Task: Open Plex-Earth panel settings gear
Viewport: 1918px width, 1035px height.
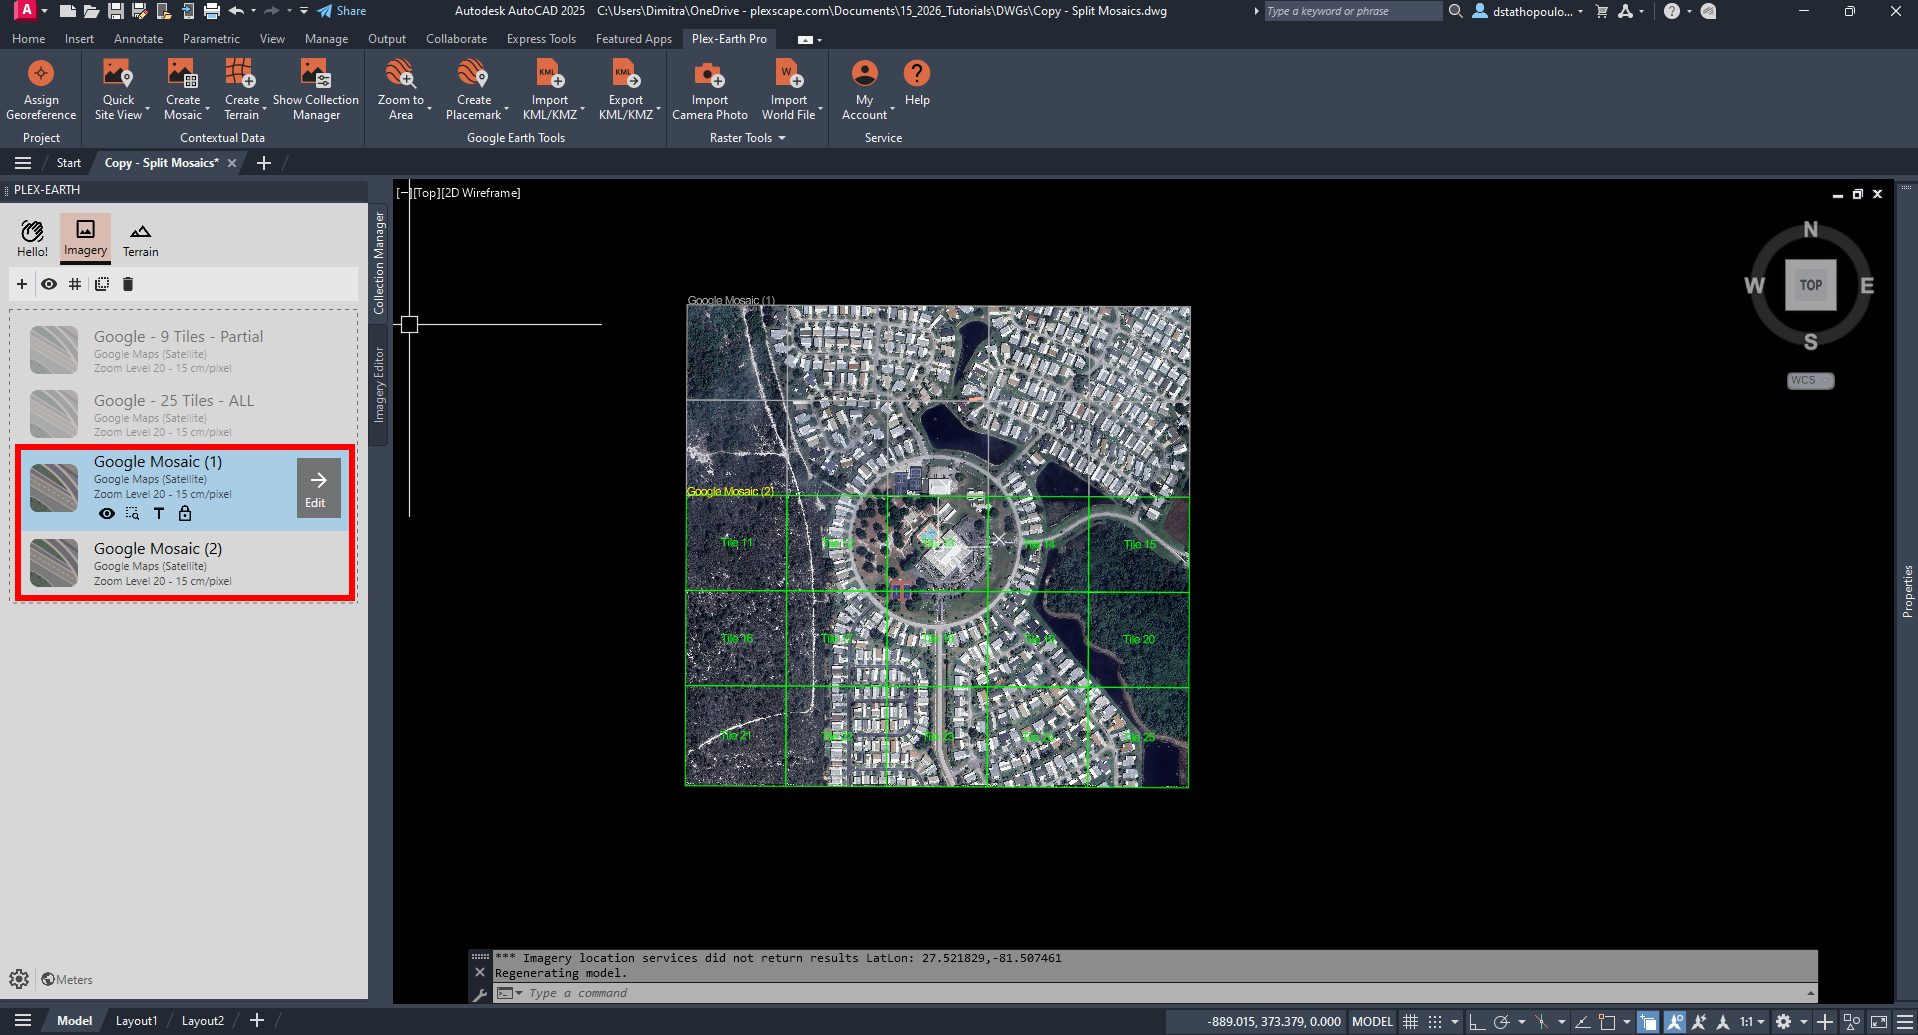Action: click(19, 979)
